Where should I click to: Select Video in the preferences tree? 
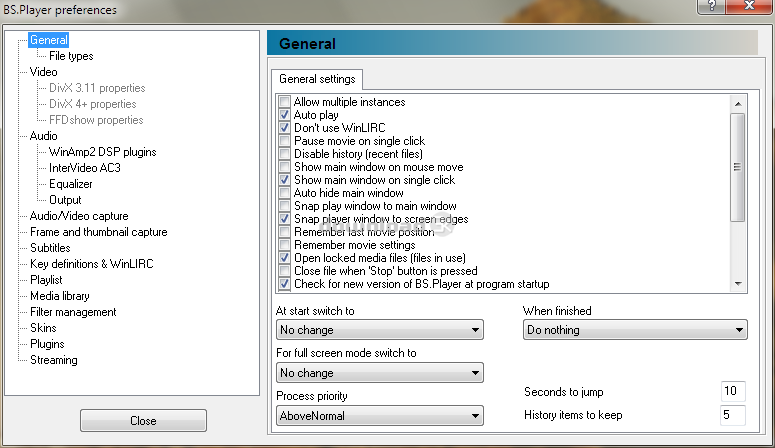43,72
